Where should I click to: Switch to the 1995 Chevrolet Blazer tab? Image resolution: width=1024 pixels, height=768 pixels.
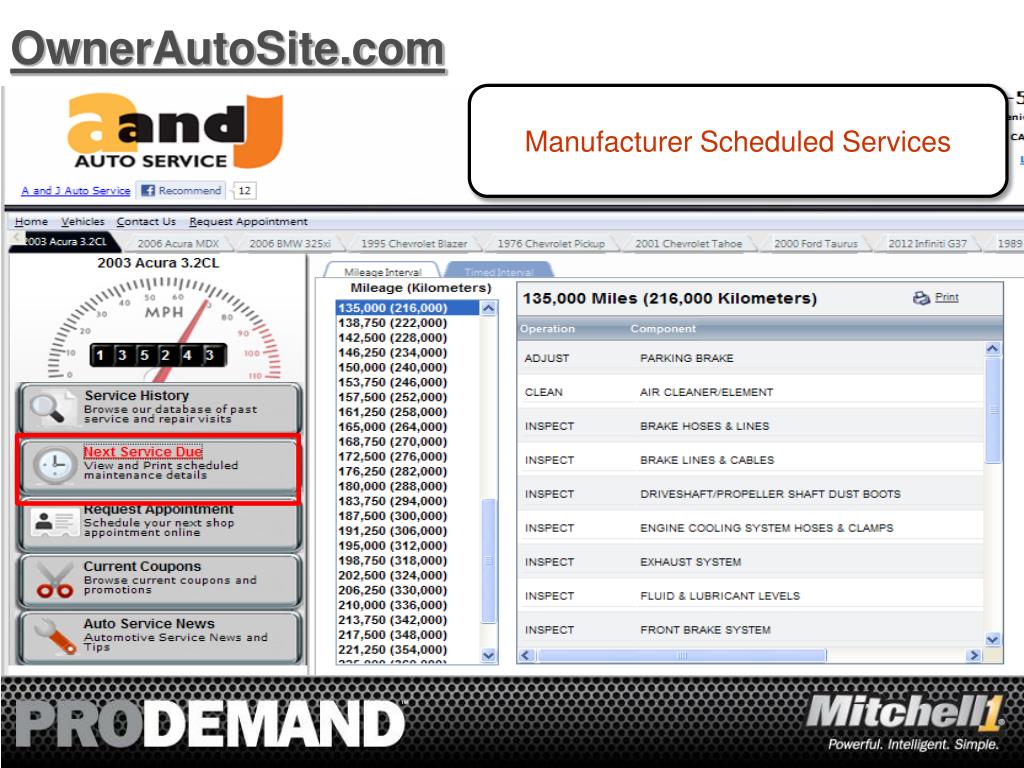tap(414, 244)
